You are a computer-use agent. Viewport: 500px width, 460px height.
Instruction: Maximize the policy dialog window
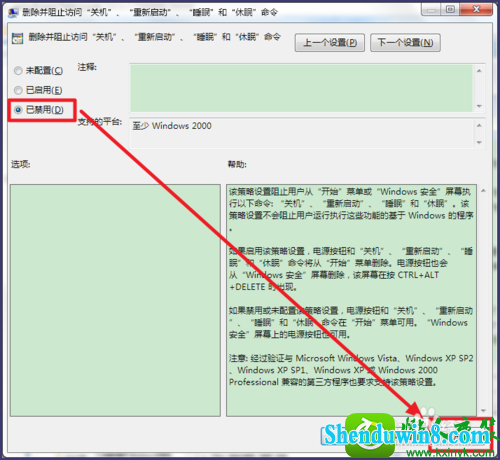450,9
